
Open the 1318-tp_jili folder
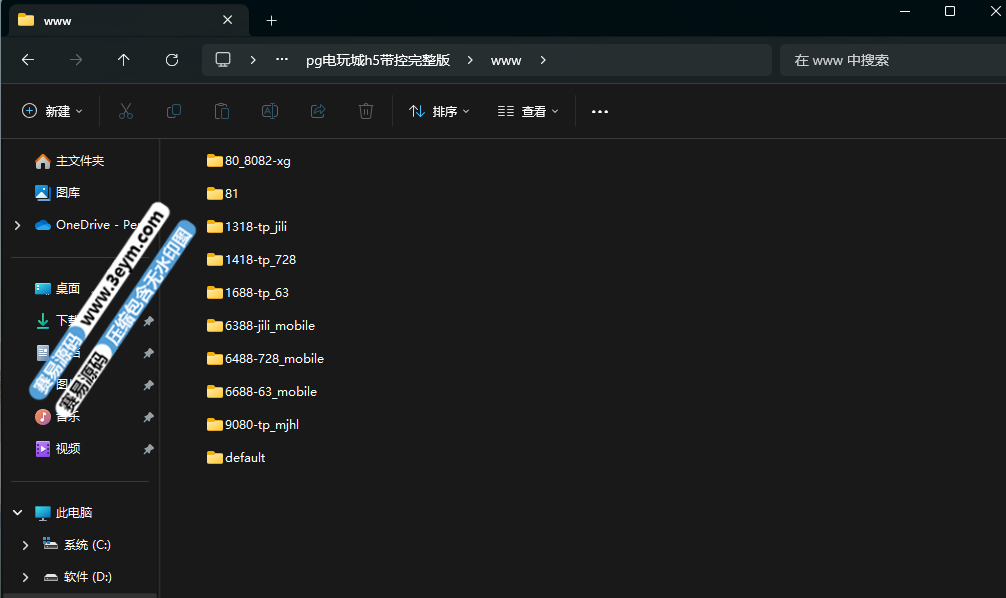click(255, 226)
